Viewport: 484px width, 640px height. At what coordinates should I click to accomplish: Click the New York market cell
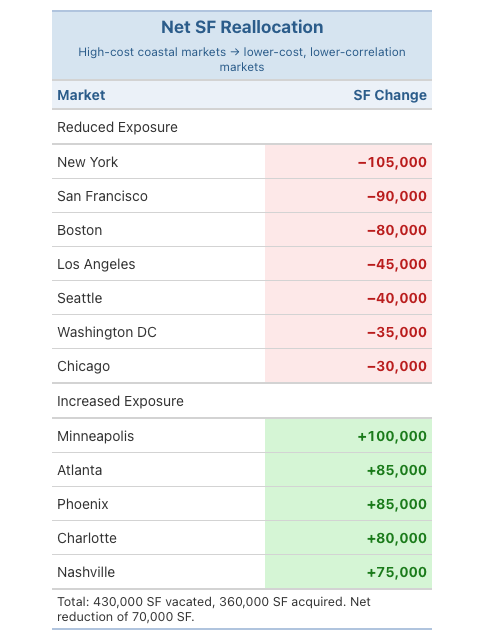[159, 162]
